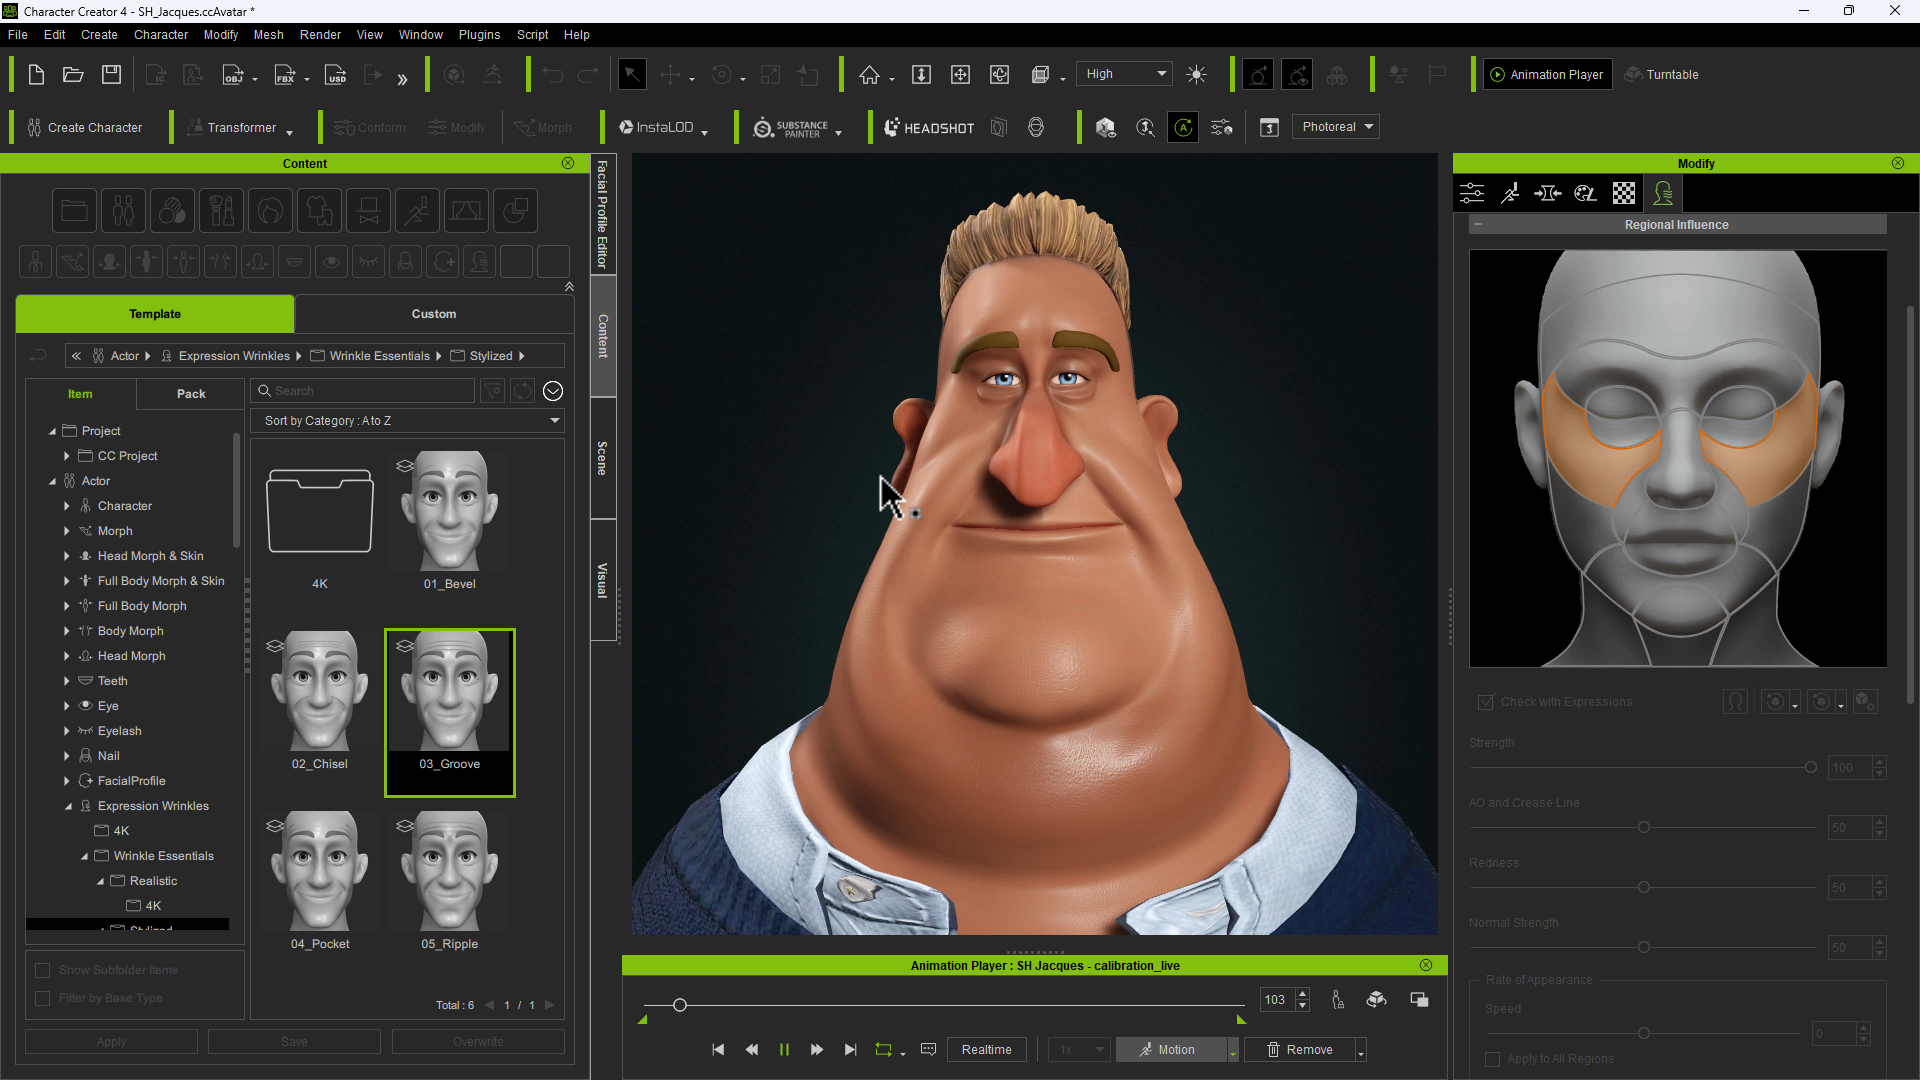Screen dimensions: 1920x1080
Task: Open the Transformer dropdown arrow
Action: click(290, 132)
